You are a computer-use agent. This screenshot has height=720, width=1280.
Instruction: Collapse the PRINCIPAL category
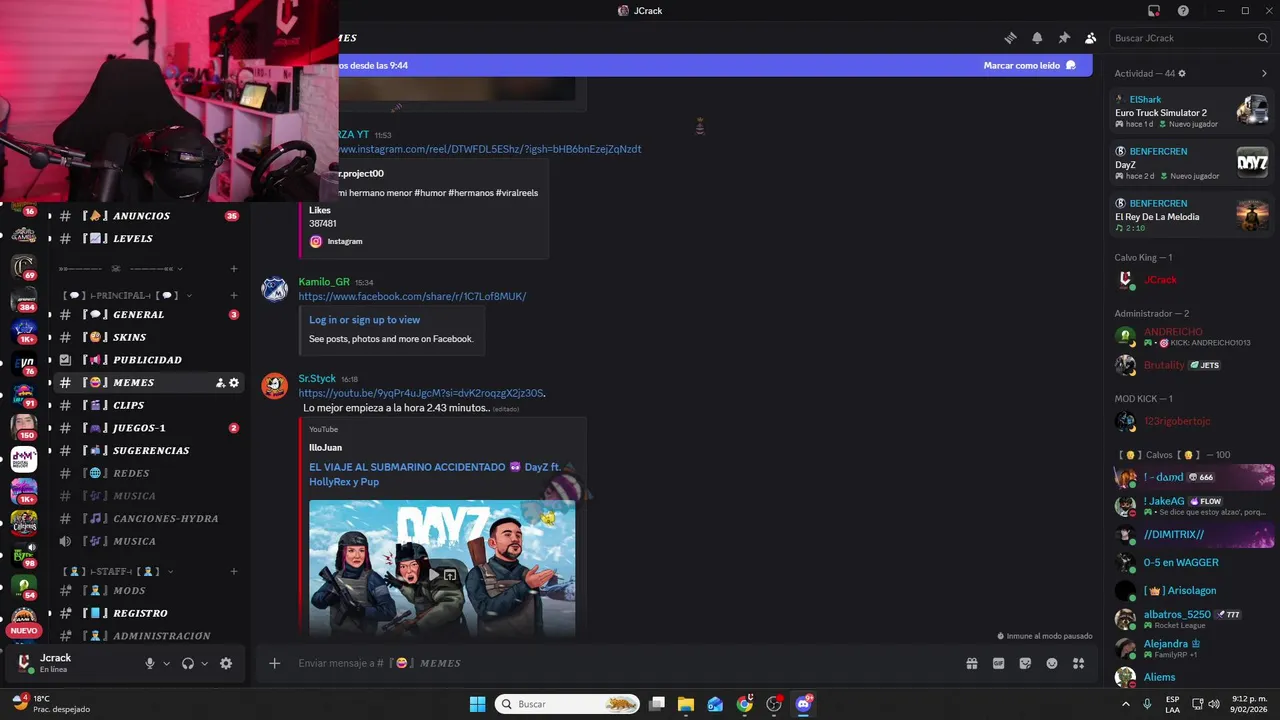[x=126, y=296]
